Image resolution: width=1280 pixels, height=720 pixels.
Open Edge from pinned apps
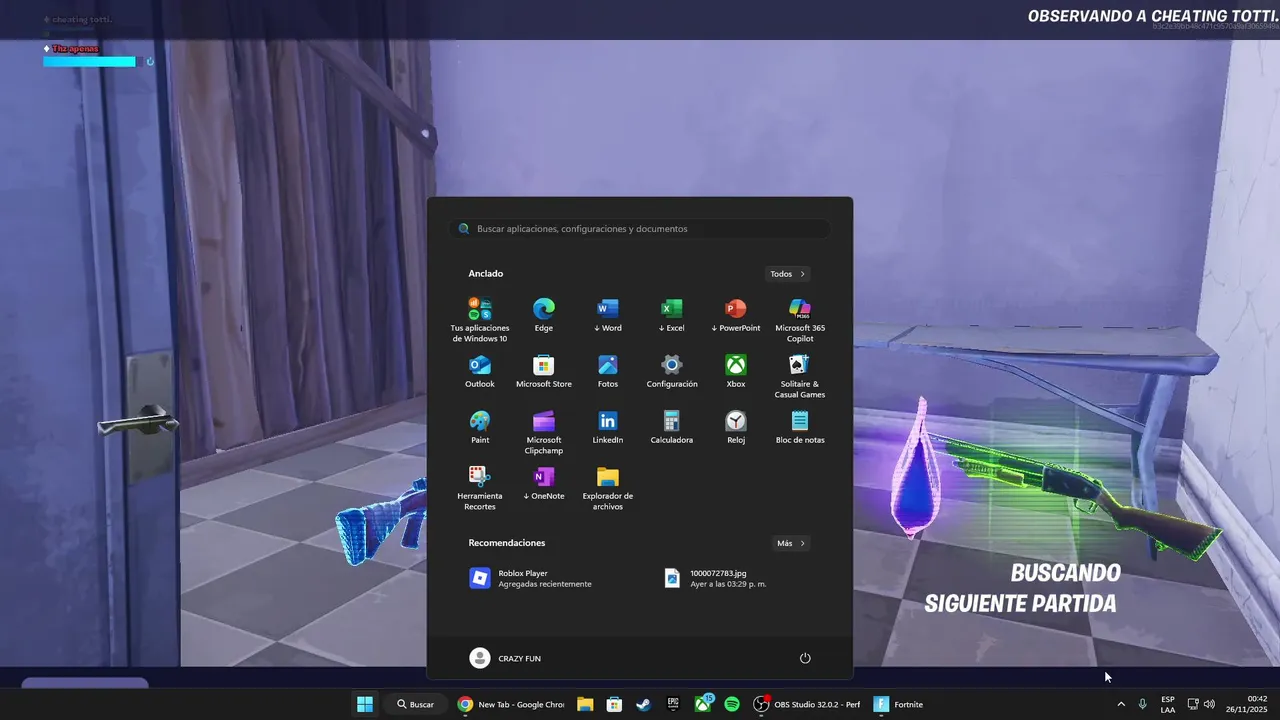tap(543, 315)
